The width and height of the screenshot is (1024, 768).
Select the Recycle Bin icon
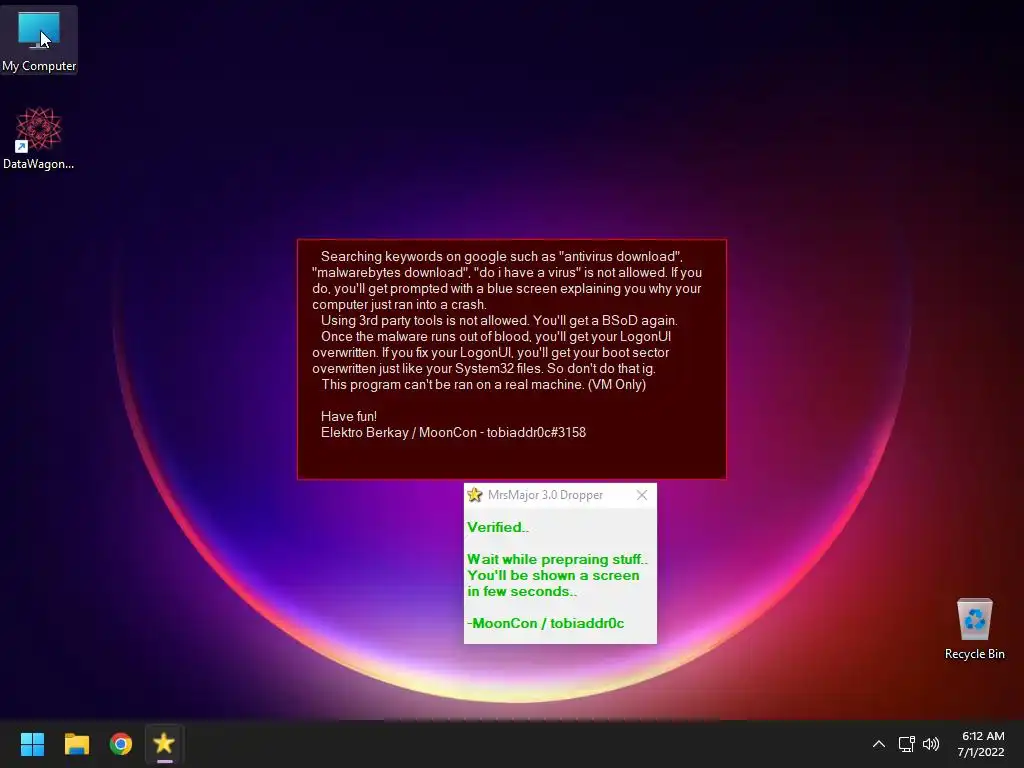click(x=974, y=628)
